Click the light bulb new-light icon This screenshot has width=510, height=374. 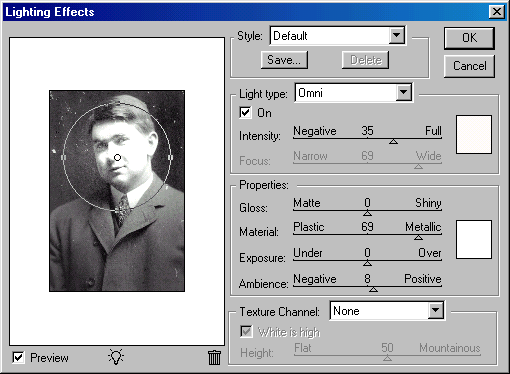[x=116, y=357]
